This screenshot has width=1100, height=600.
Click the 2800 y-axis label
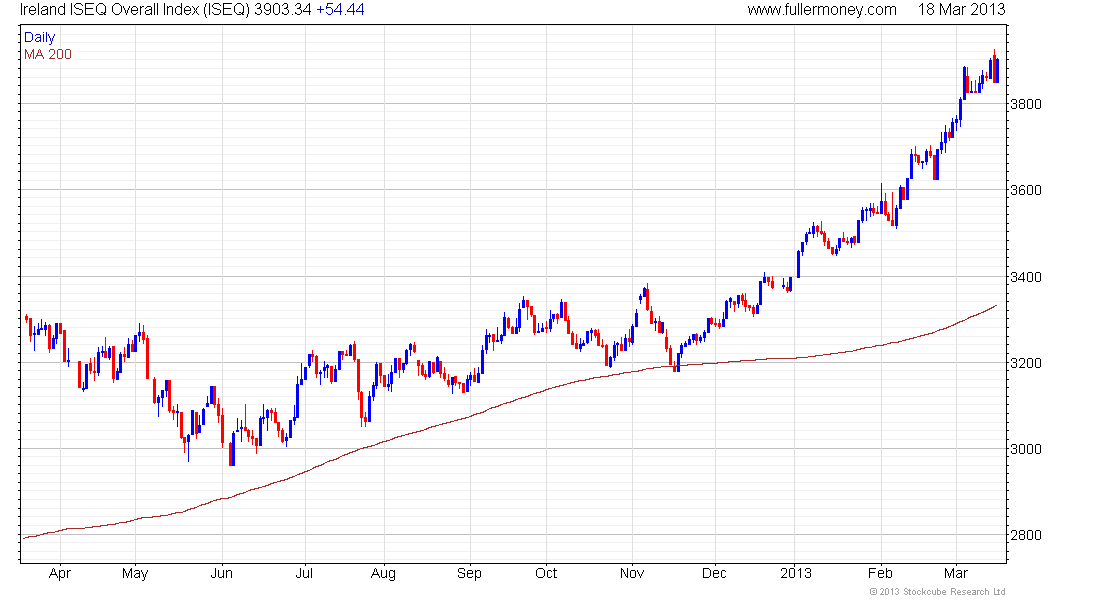(x=1026, y=535)
